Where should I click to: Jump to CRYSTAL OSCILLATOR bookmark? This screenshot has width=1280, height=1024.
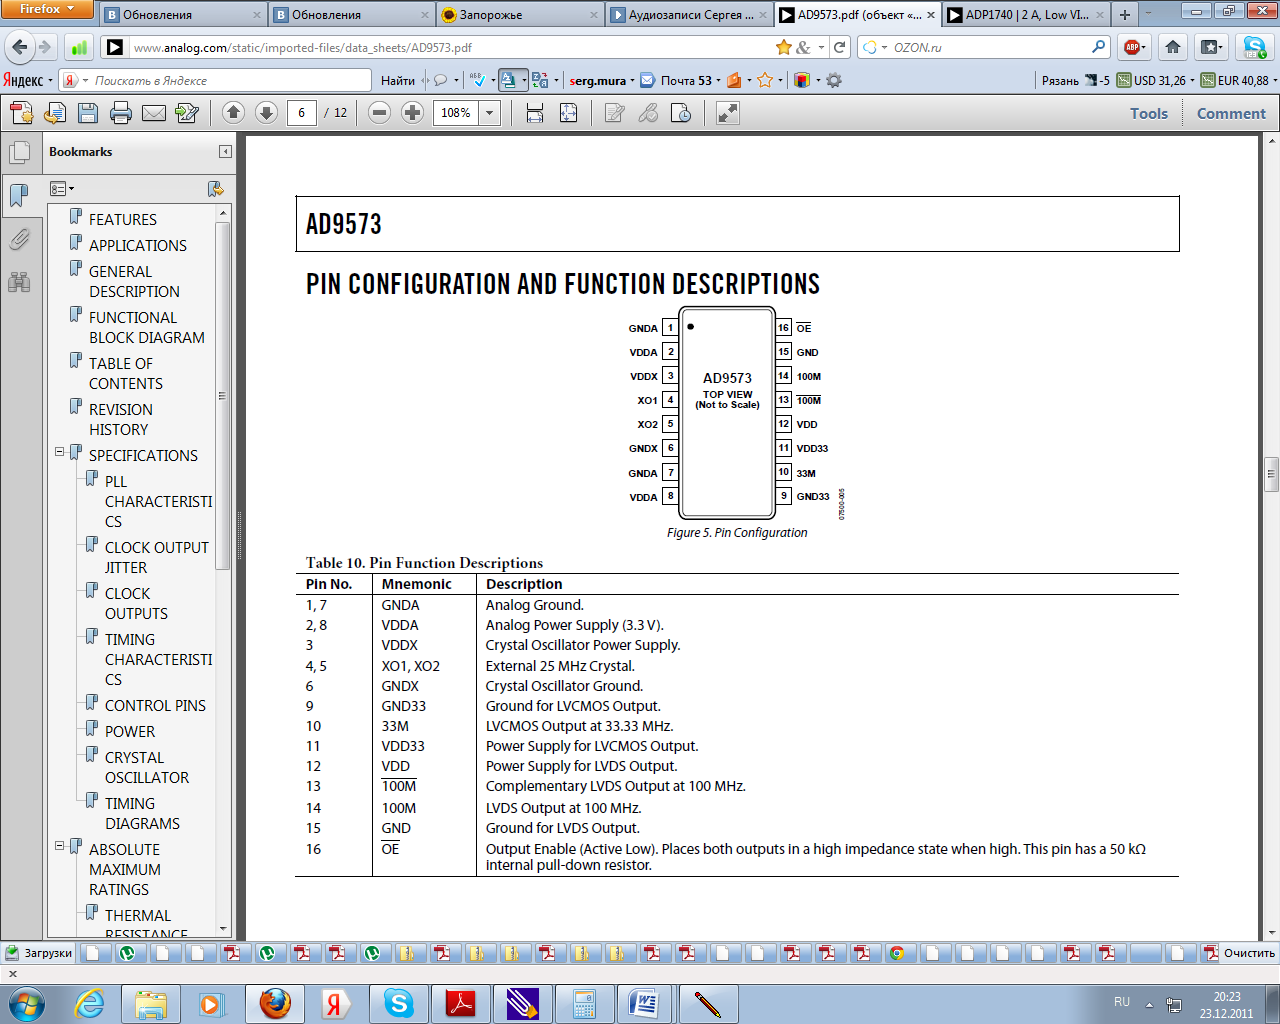pyautogui.click(x=147, y=767)
